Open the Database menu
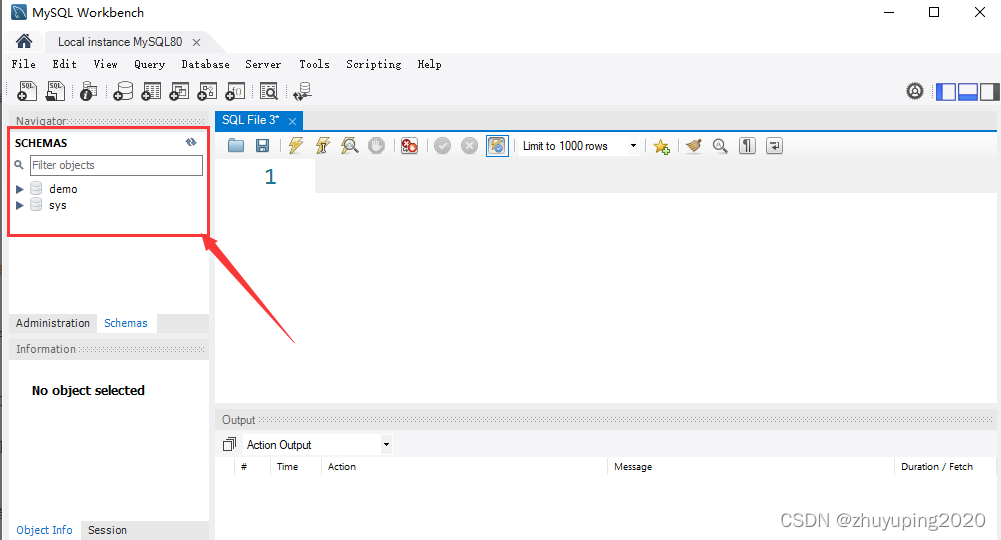This screenshot has height=540, width=1001. pyautogui.click(x=206, y=64)
